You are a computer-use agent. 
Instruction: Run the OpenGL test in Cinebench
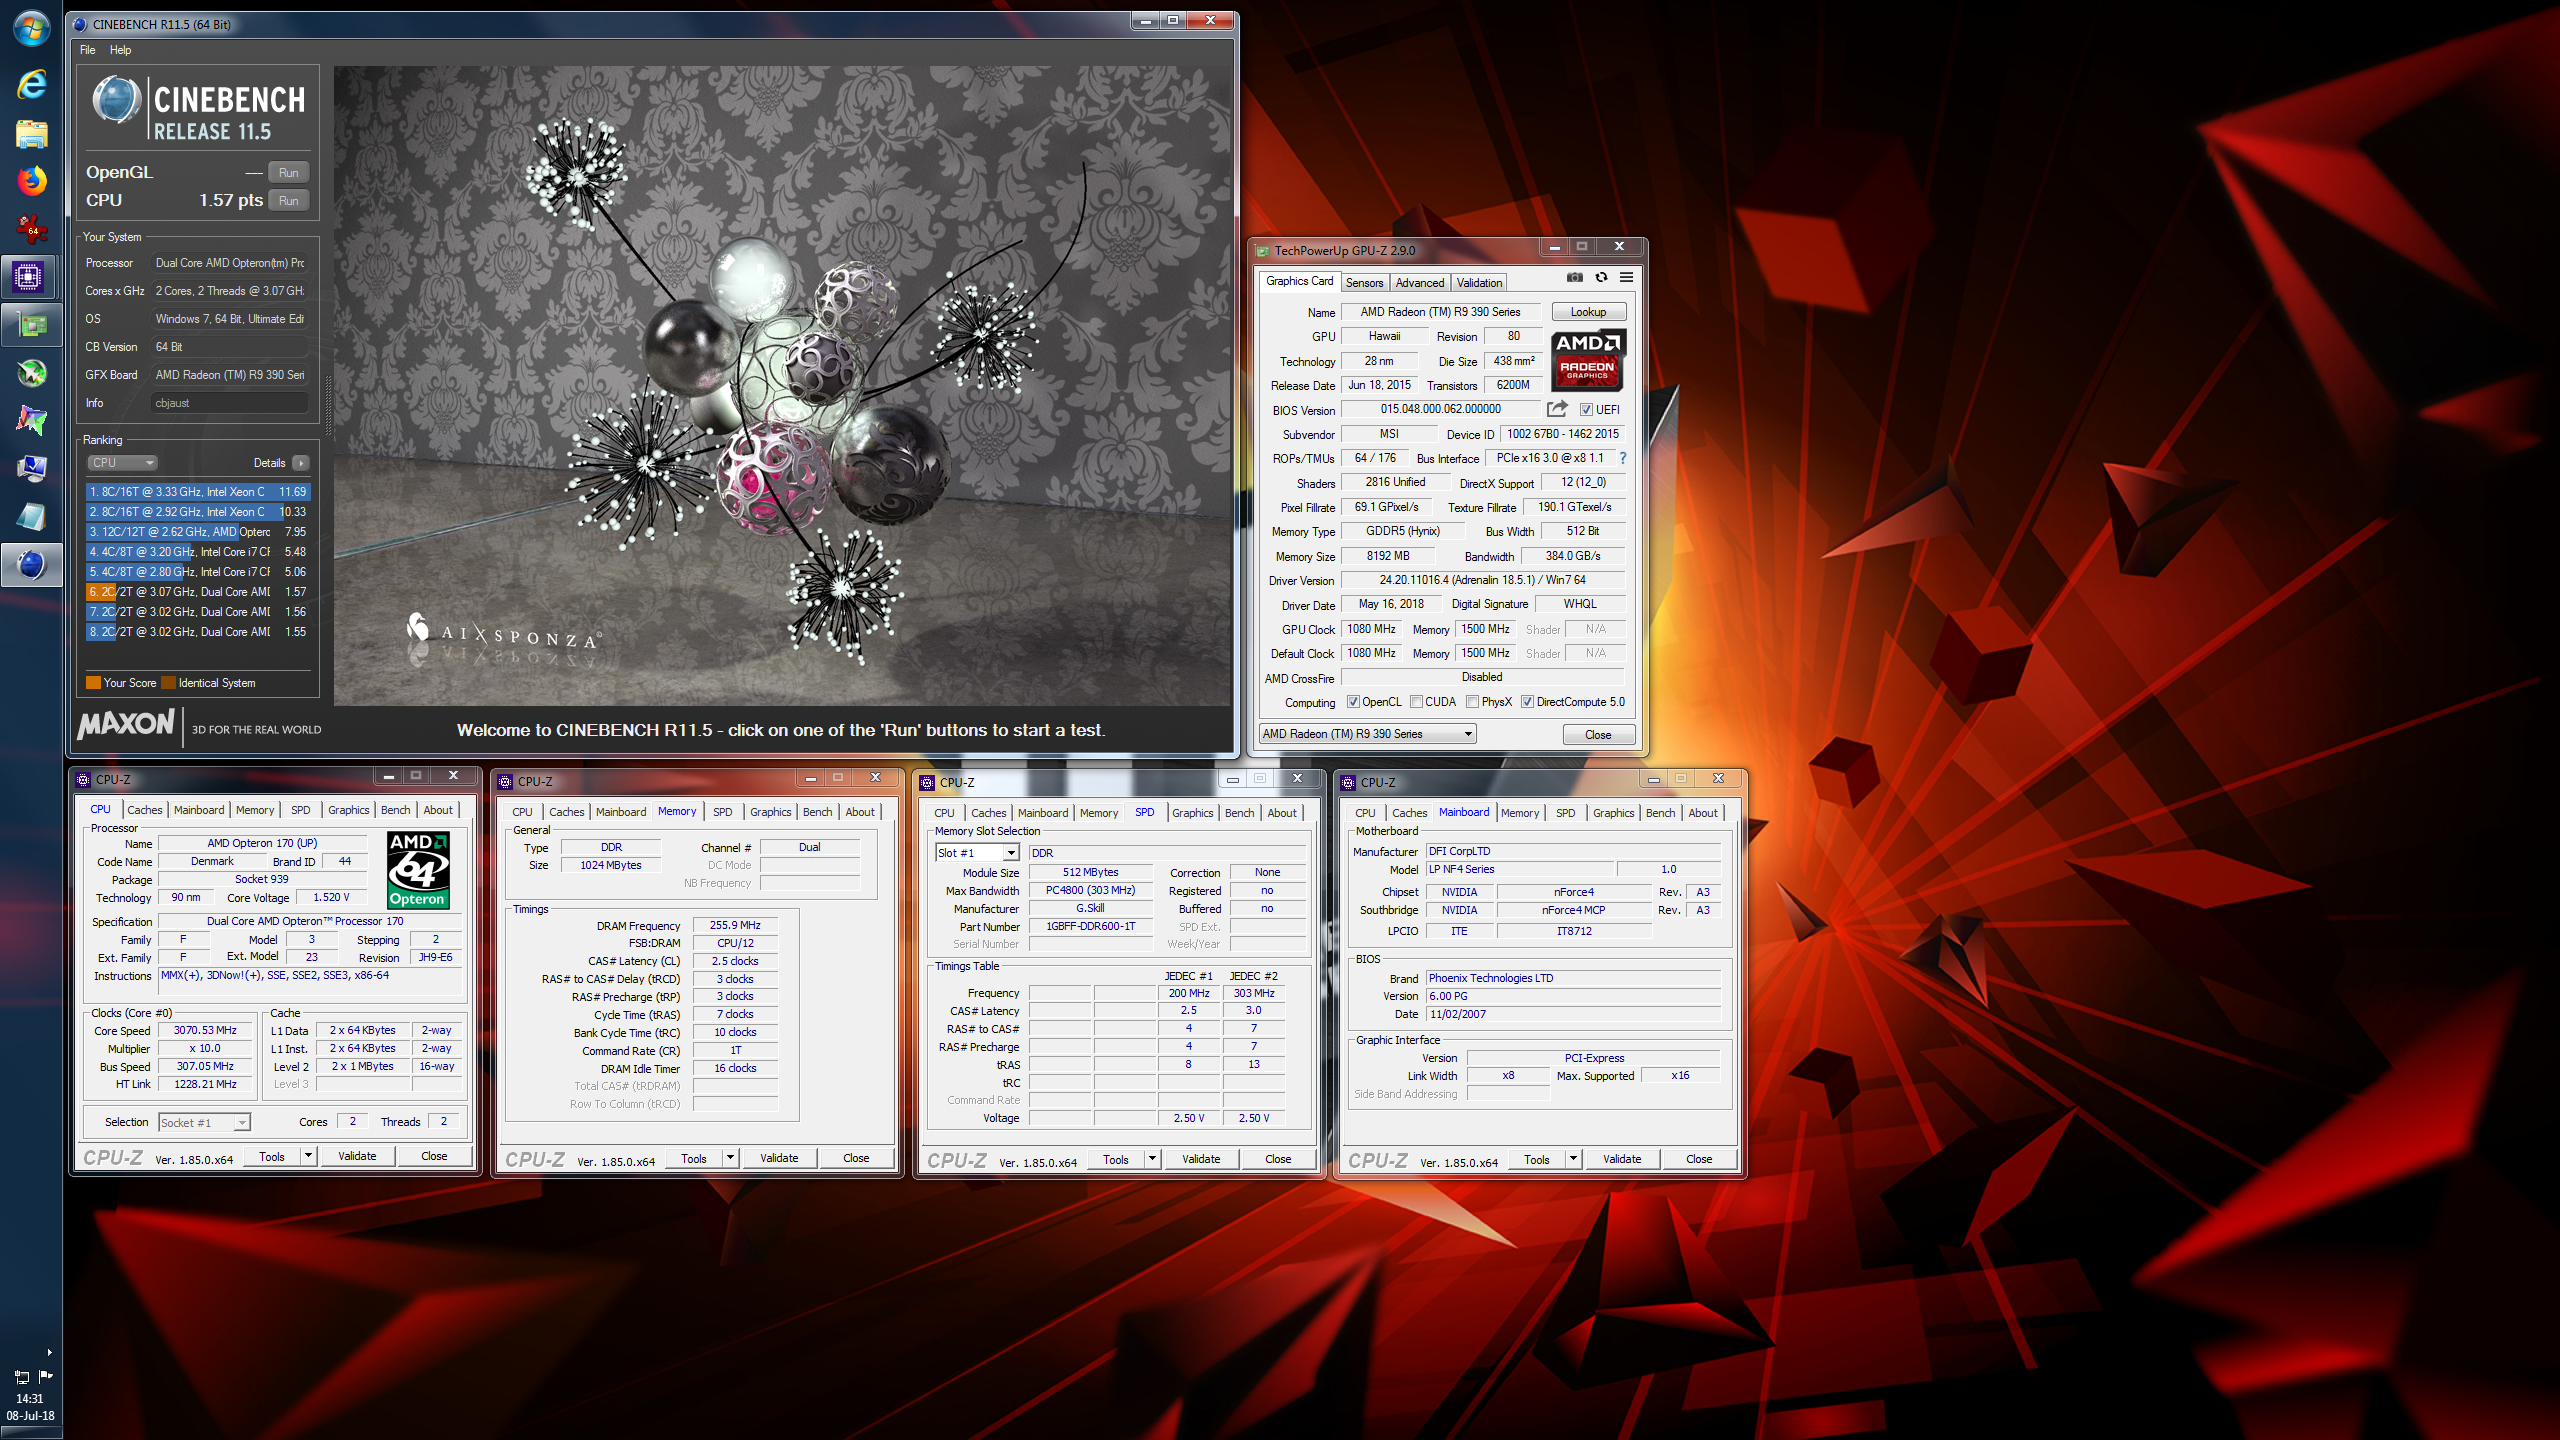[x=289, y=172]
